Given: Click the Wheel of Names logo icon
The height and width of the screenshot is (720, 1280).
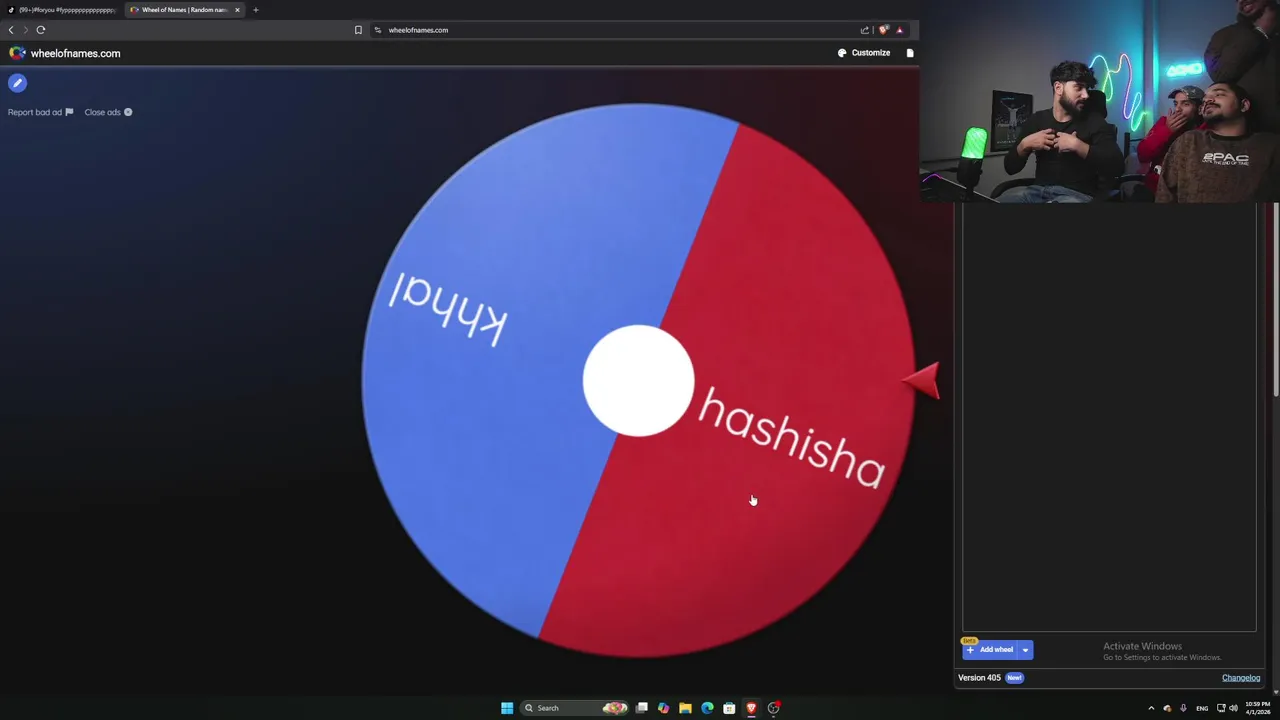Looking at the screenshot, I should click(x=17, y=53).
